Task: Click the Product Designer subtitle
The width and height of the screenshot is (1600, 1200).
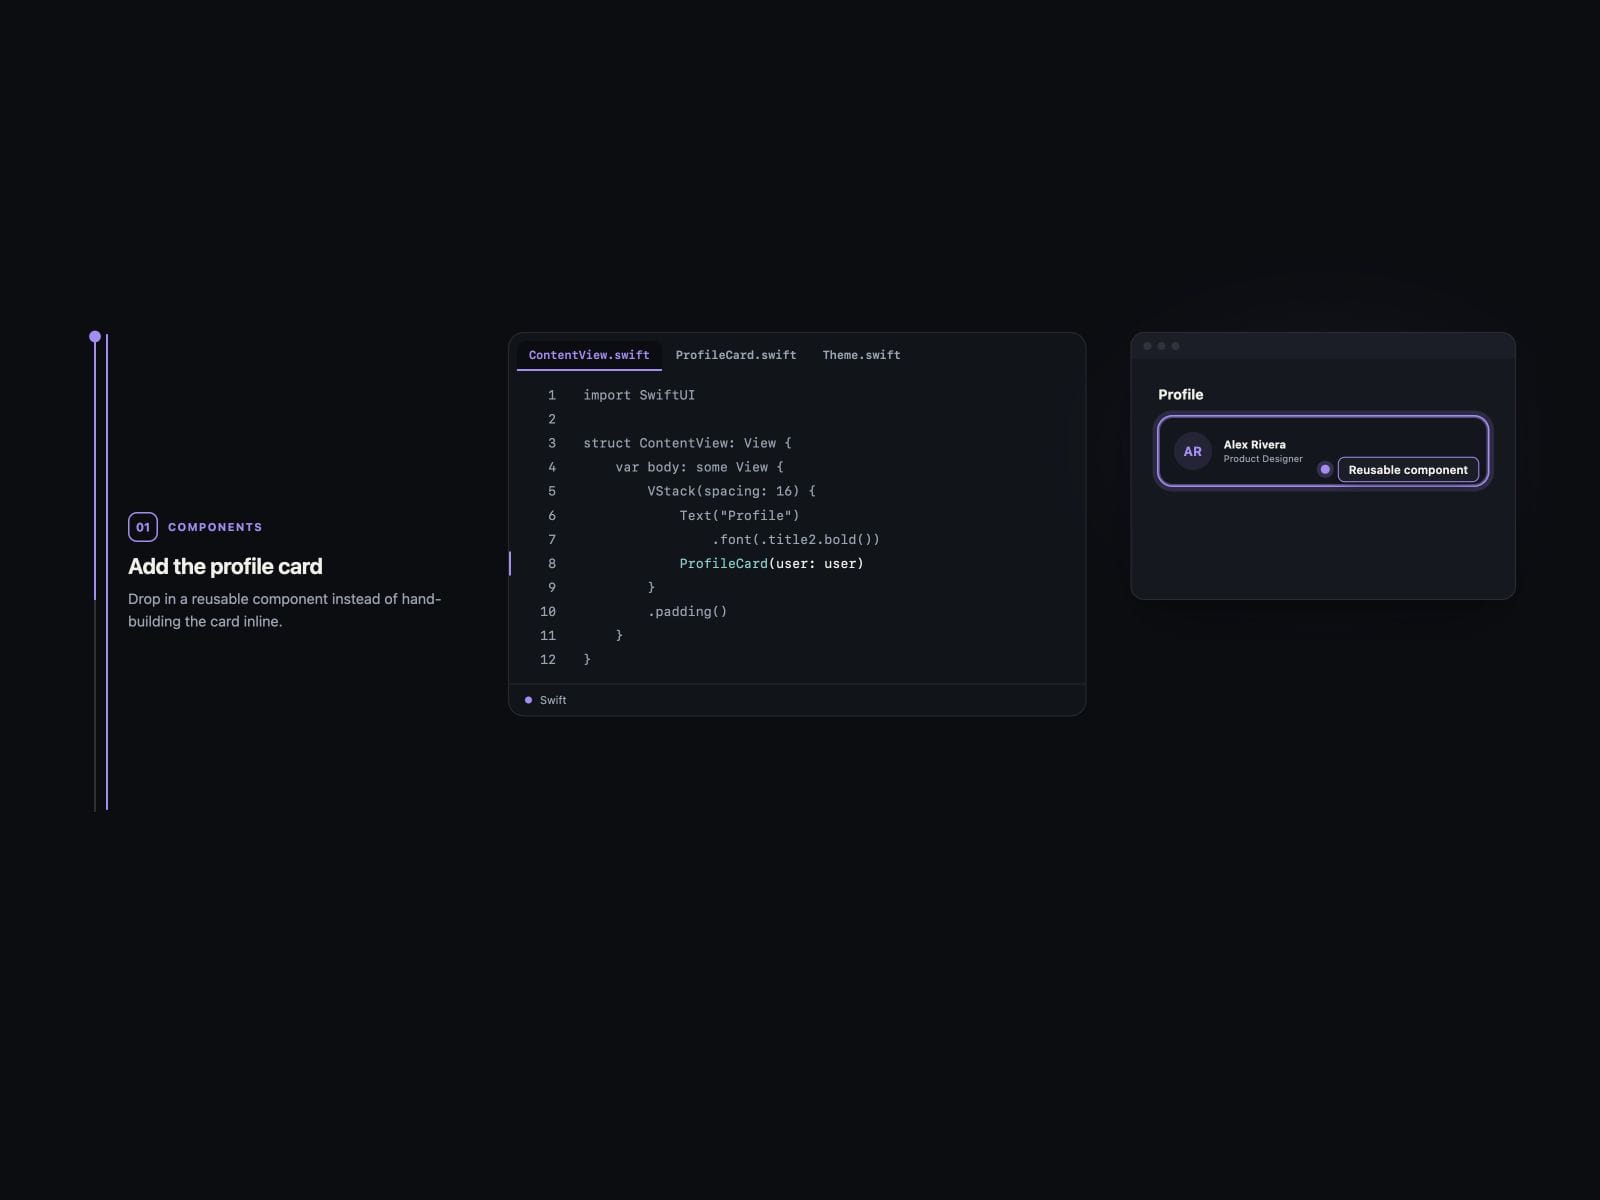Action: 1263,459
